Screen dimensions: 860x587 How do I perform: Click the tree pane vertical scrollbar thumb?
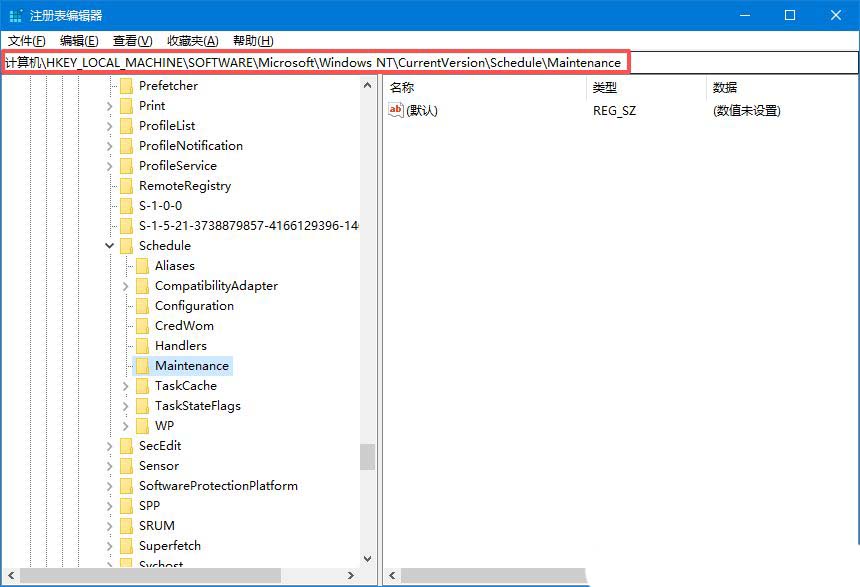coord(367,457)
